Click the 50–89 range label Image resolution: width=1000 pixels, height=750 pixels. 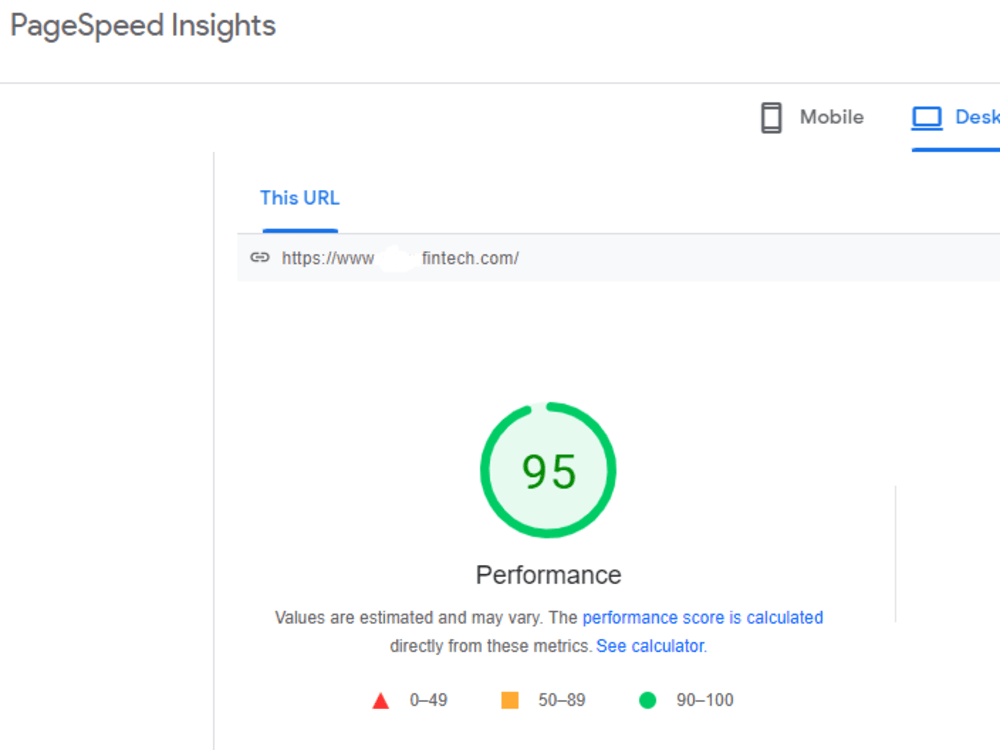pyautogui.click(x=562, y=700)
